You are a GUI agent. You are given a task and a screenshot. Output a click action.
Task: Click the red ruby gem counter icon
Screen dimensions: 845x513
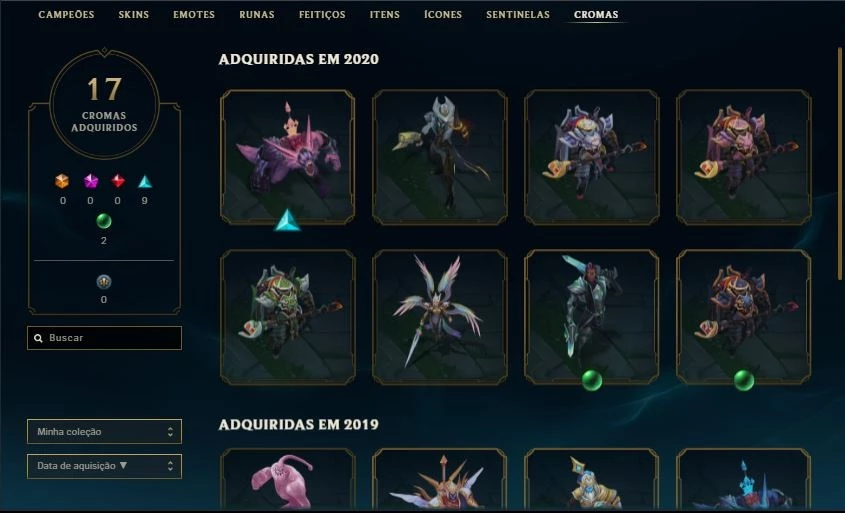click(x=118, y=181)
